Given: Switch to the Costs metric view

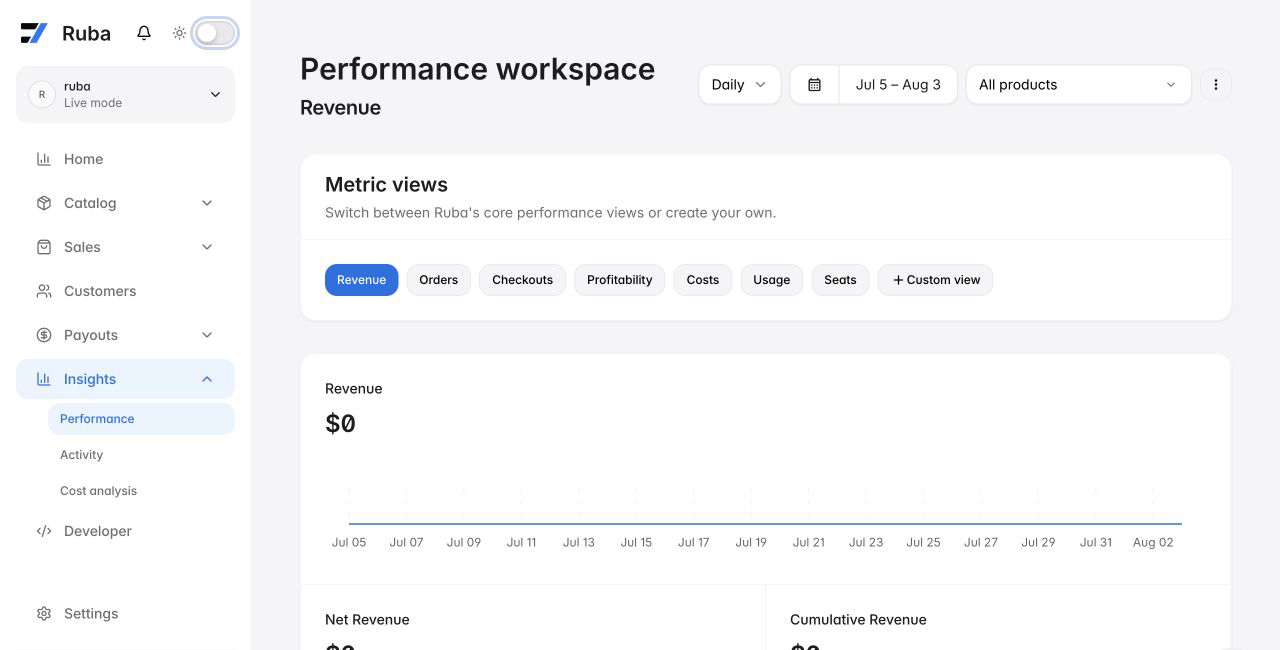Looking at the screenshot, I should point(703,280).
